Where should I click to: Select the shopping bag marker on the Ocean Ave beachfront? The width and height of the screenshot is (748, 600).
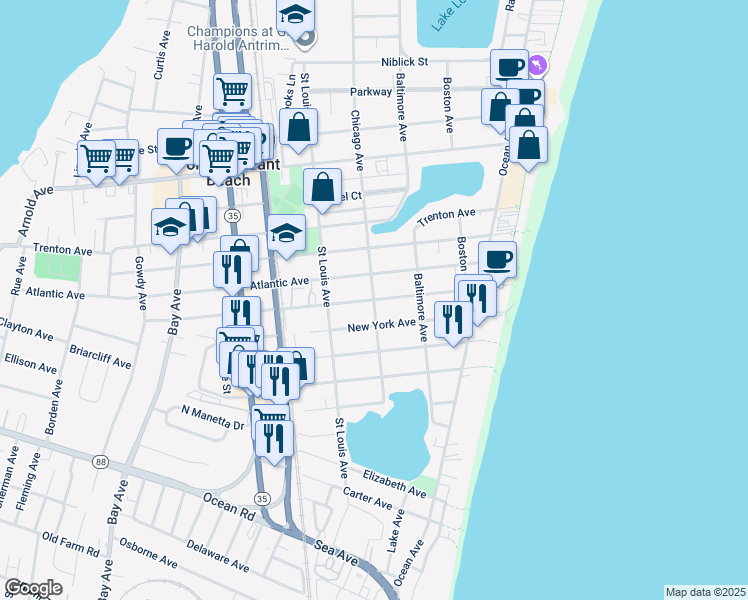(528, 145)
